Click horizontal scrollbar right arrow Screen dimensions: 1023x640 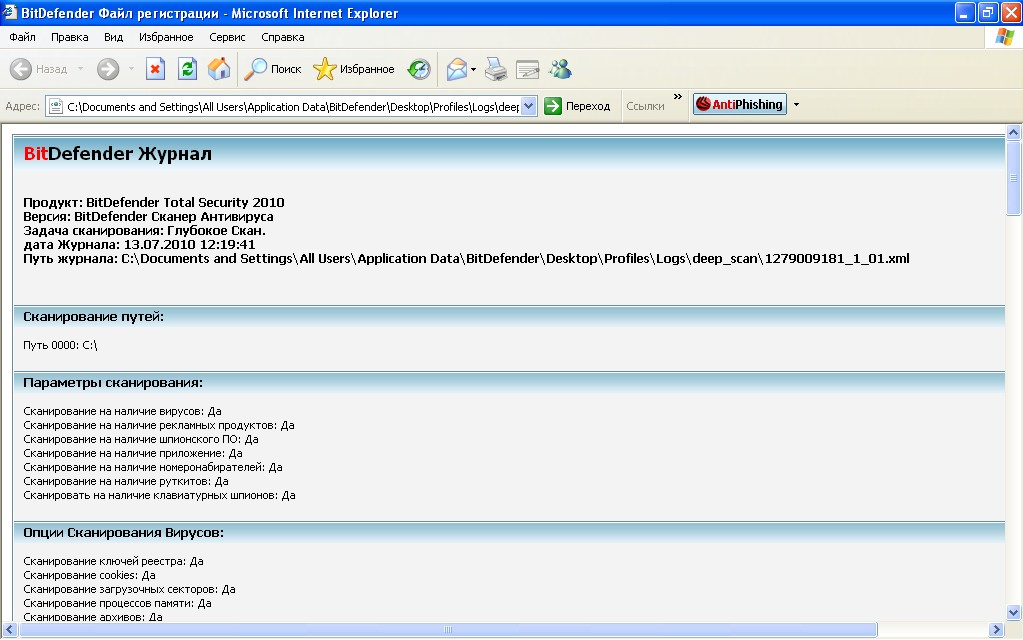[x=996, y=630]
